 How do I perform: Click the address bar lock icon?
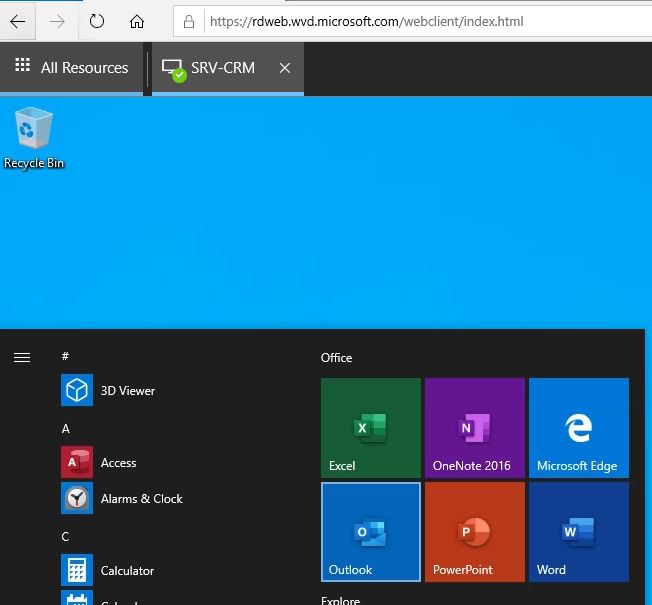point(189,22)
